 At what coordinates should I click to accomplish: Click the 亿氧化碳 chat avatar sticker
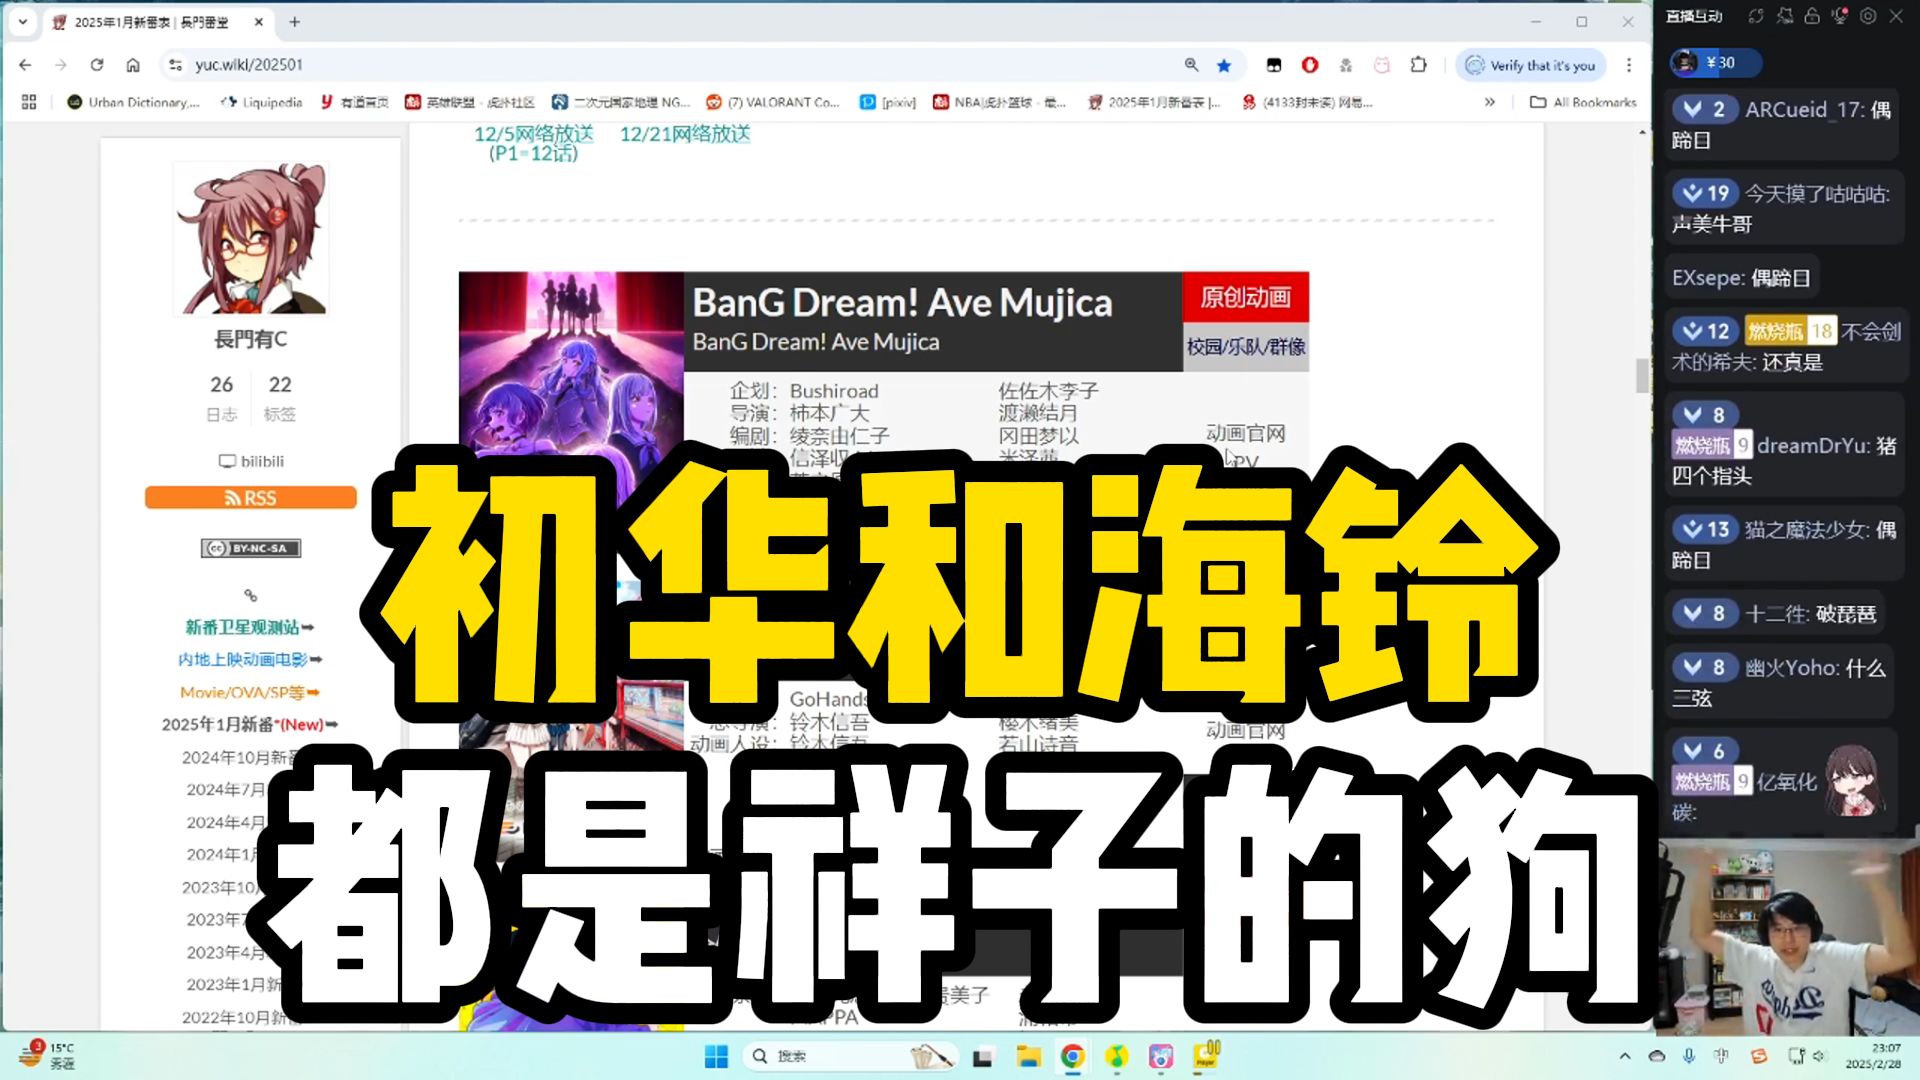pos(1856,779)
